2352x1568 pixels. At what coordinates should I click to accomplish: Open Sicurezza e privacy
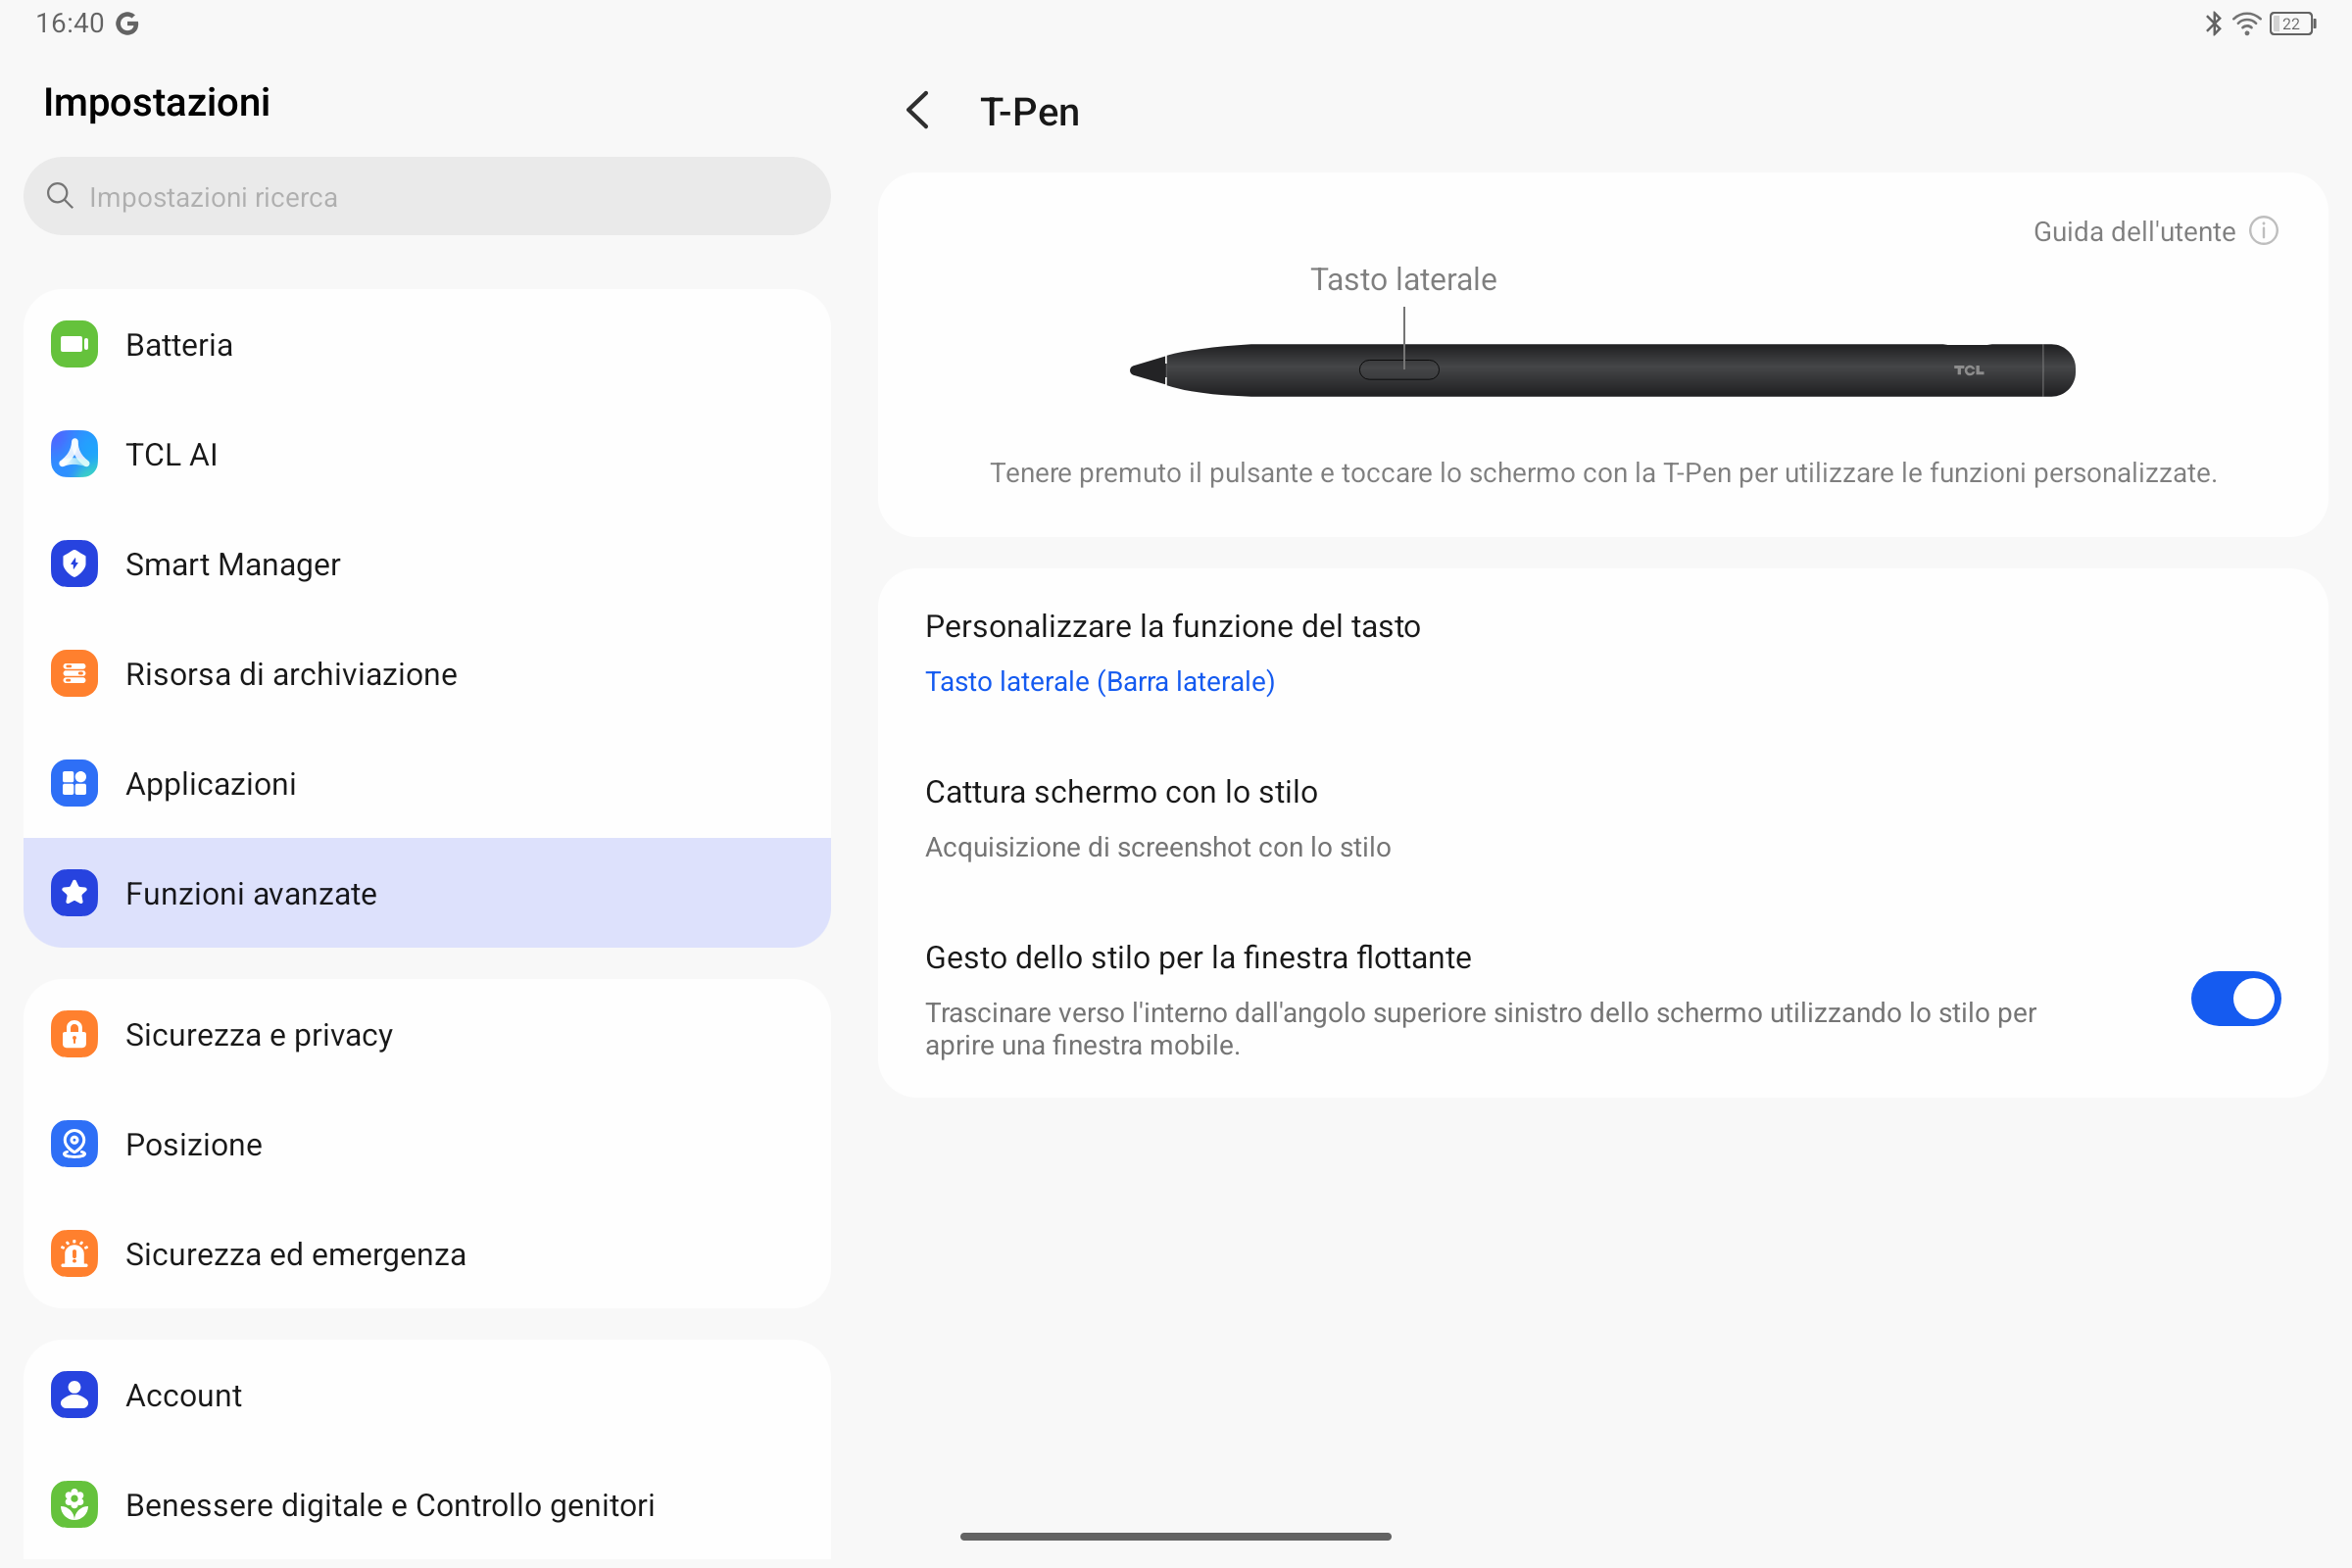427,1034
